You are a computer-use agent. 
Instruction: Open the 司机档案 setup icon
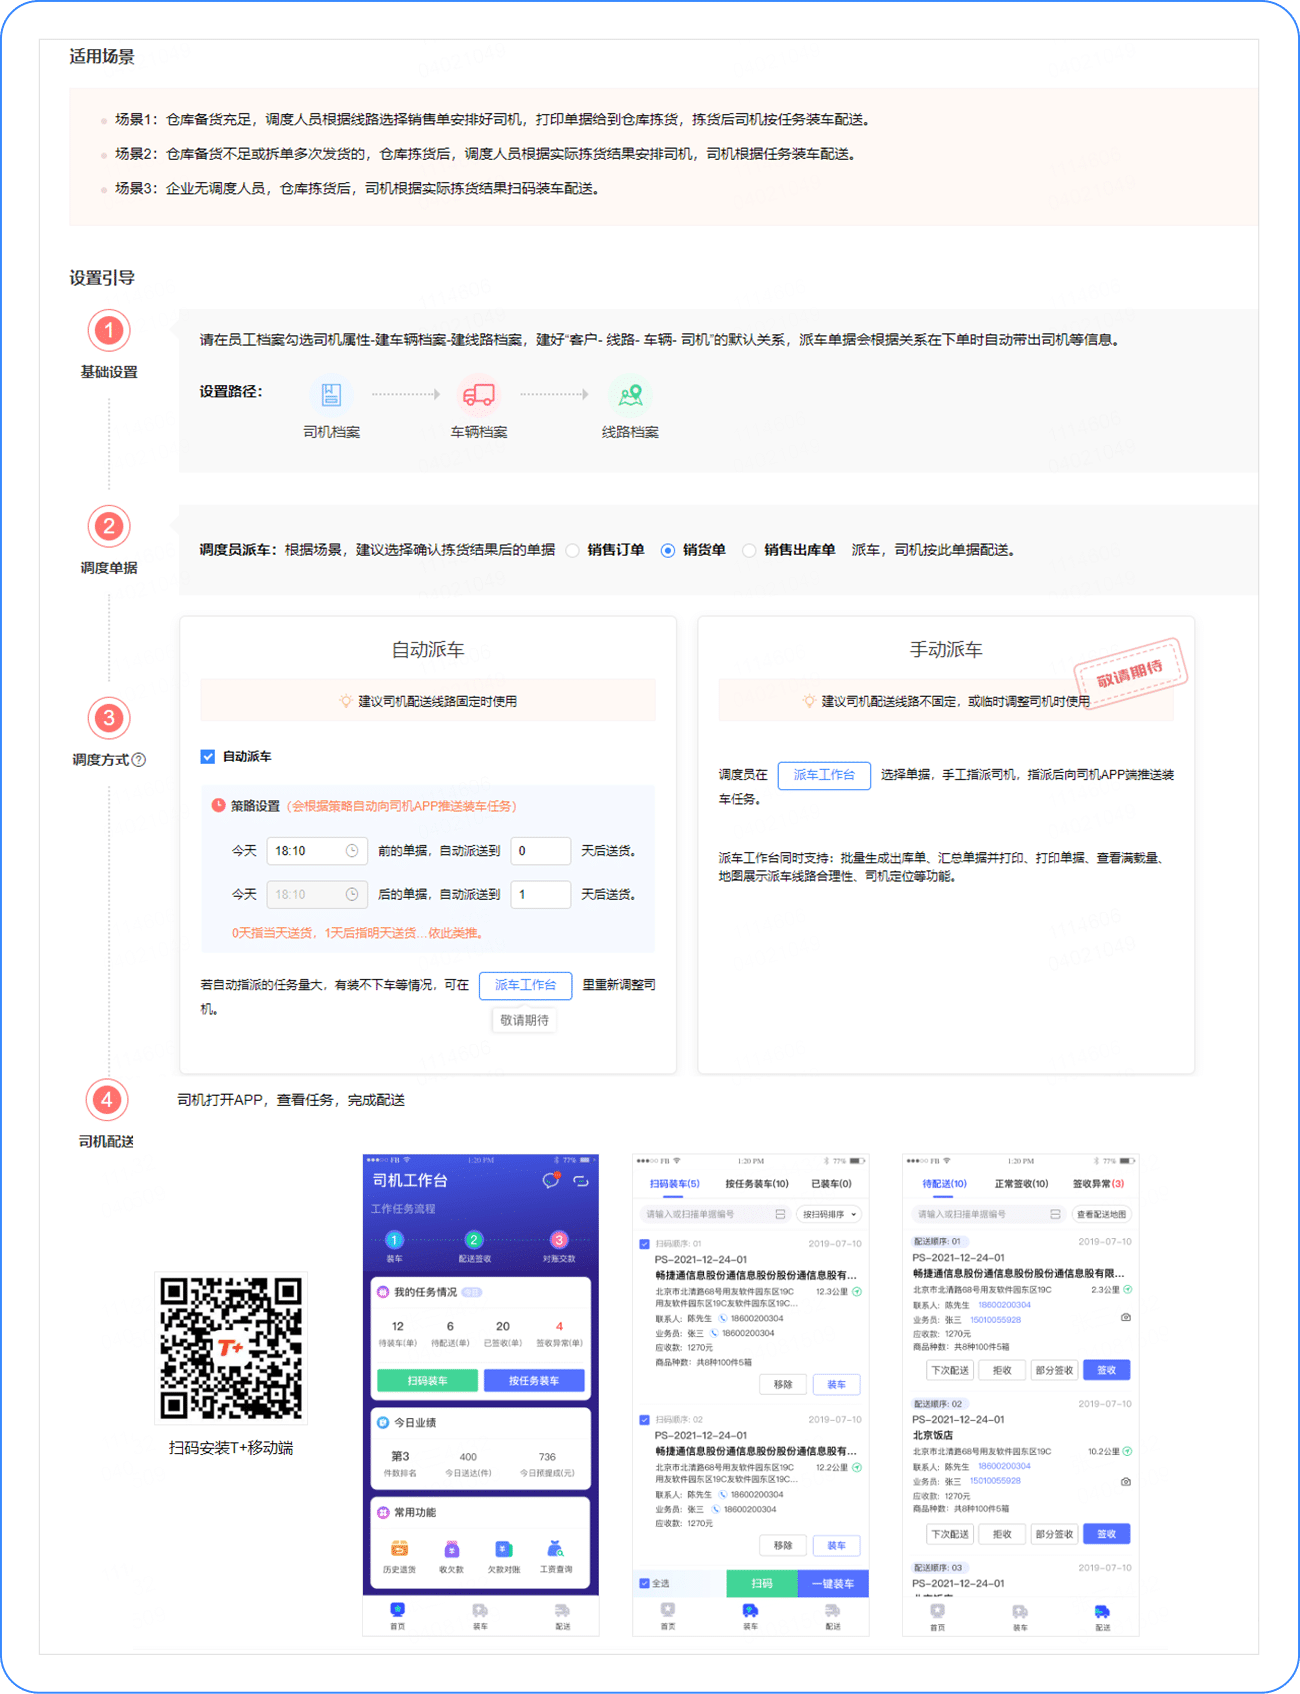[x=331, y=395]
